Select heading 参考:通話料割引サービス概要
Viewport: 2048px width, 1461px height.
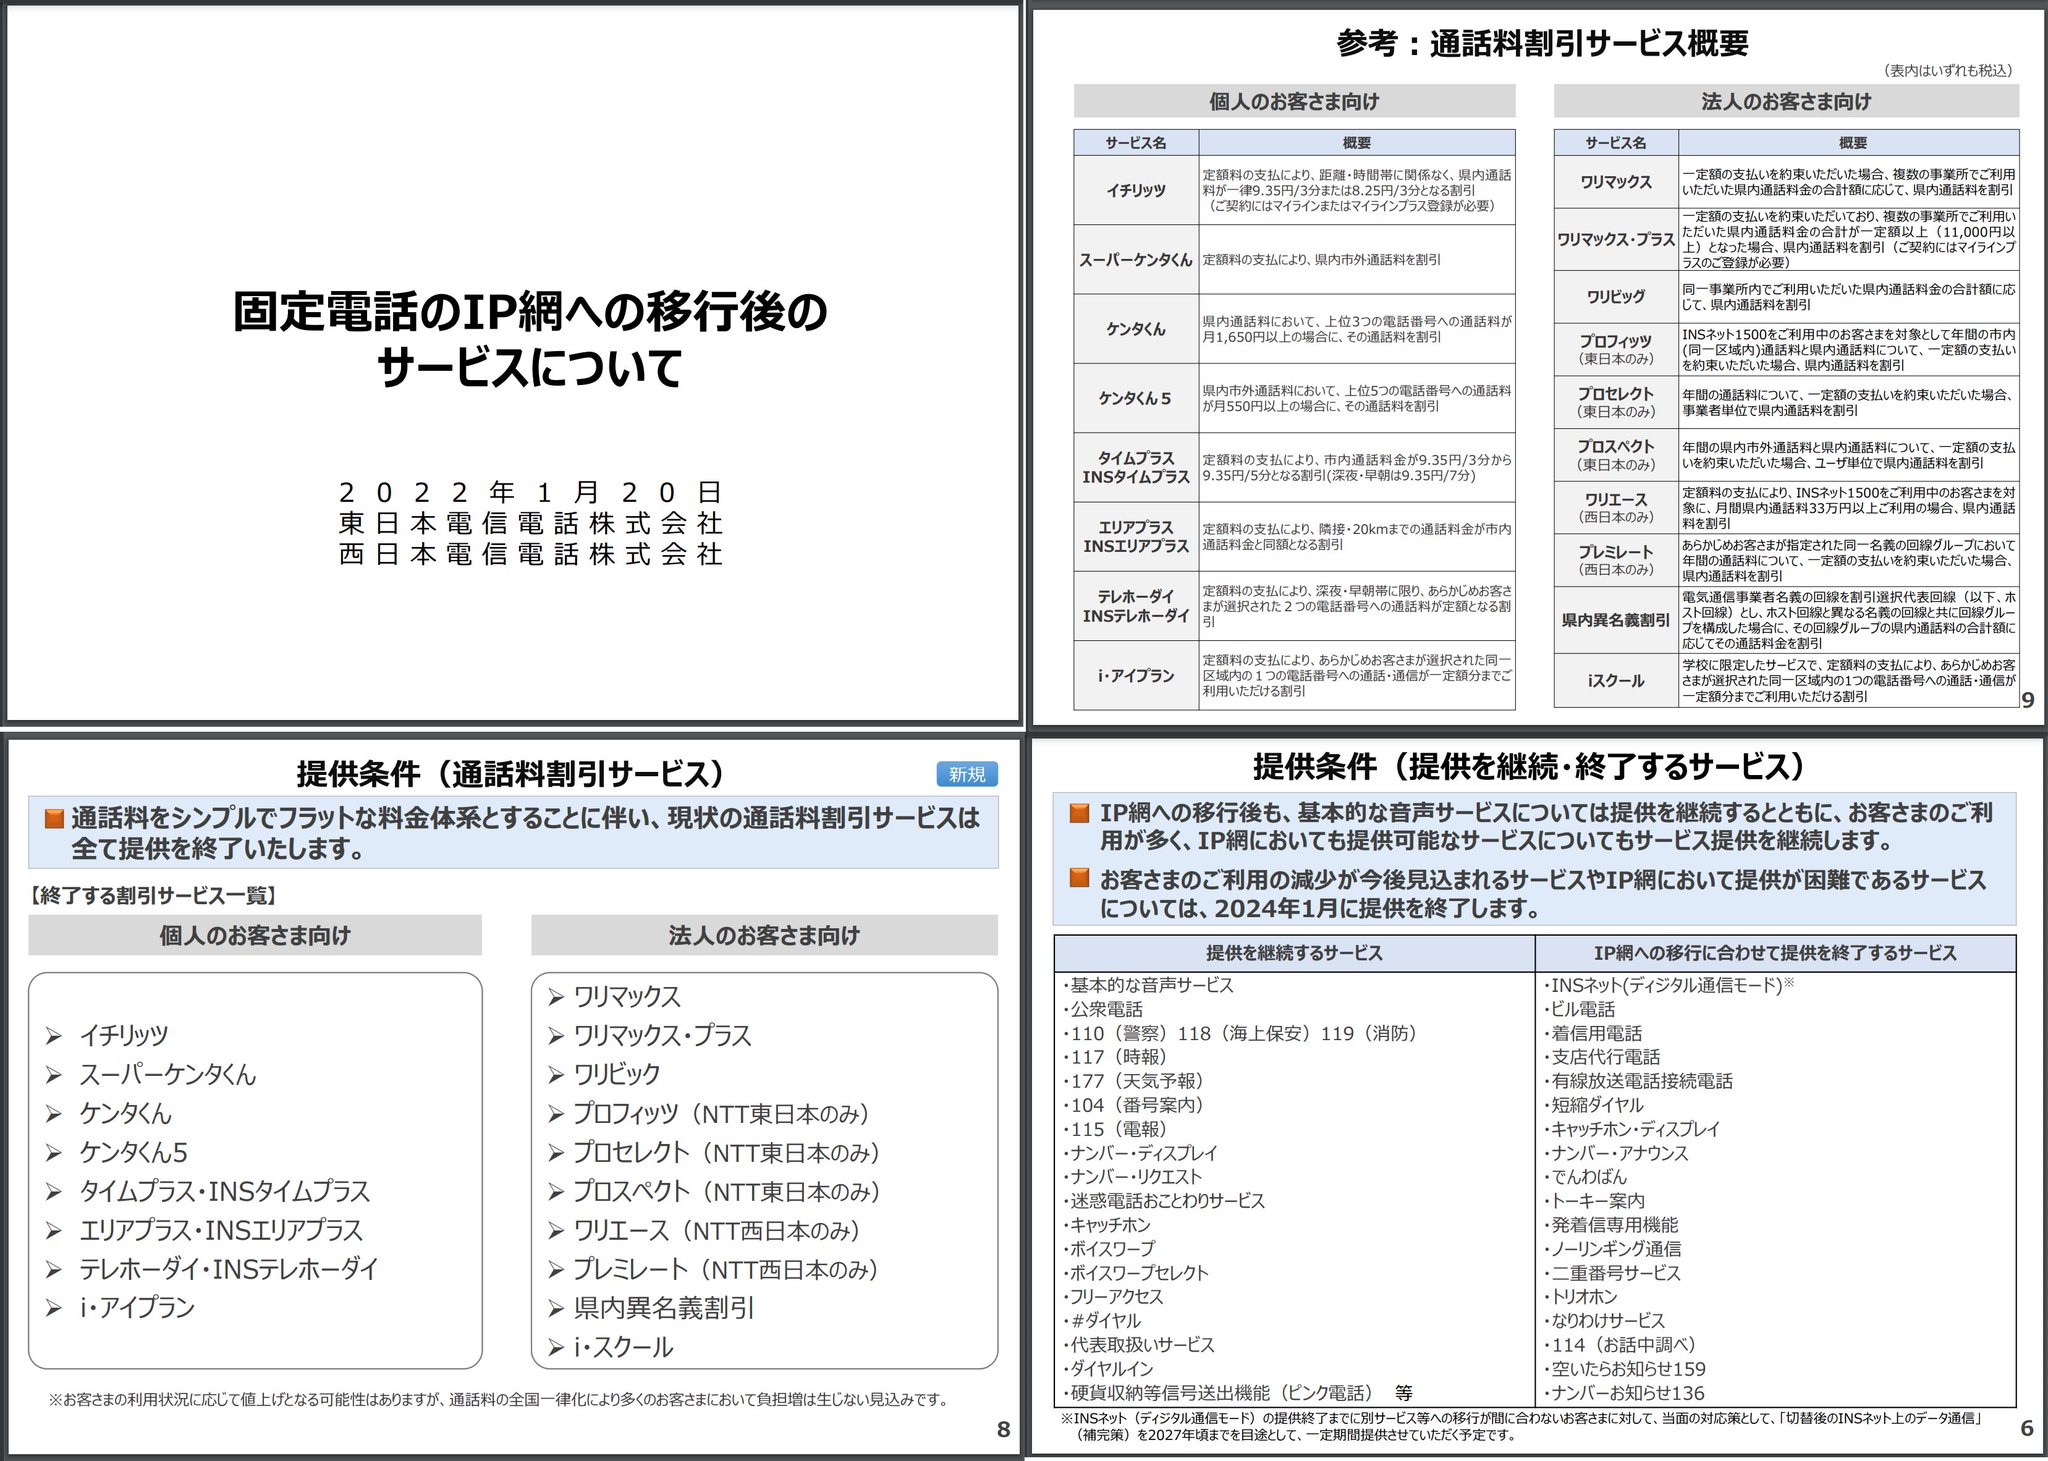tap(1542, 43)
